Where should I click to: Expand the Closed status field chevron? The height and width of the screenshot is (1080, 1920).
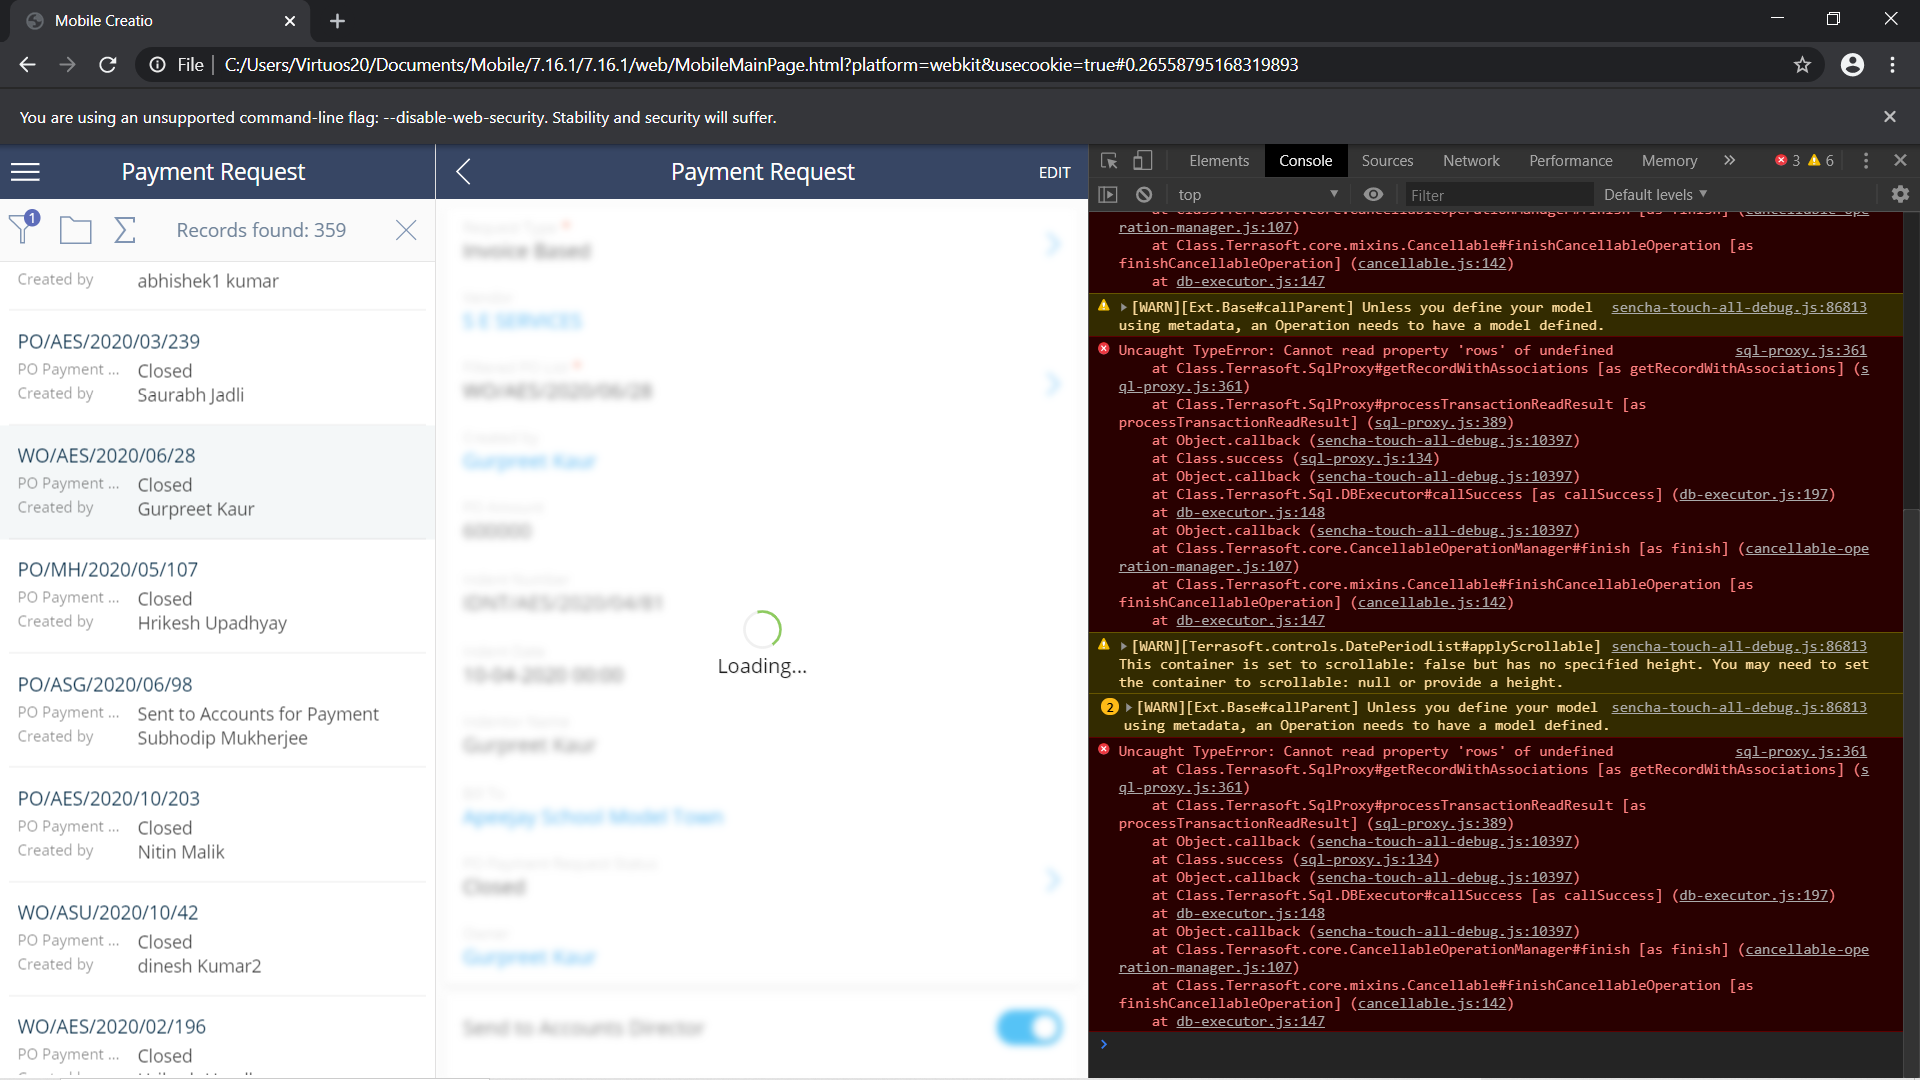coord(1053,880)
